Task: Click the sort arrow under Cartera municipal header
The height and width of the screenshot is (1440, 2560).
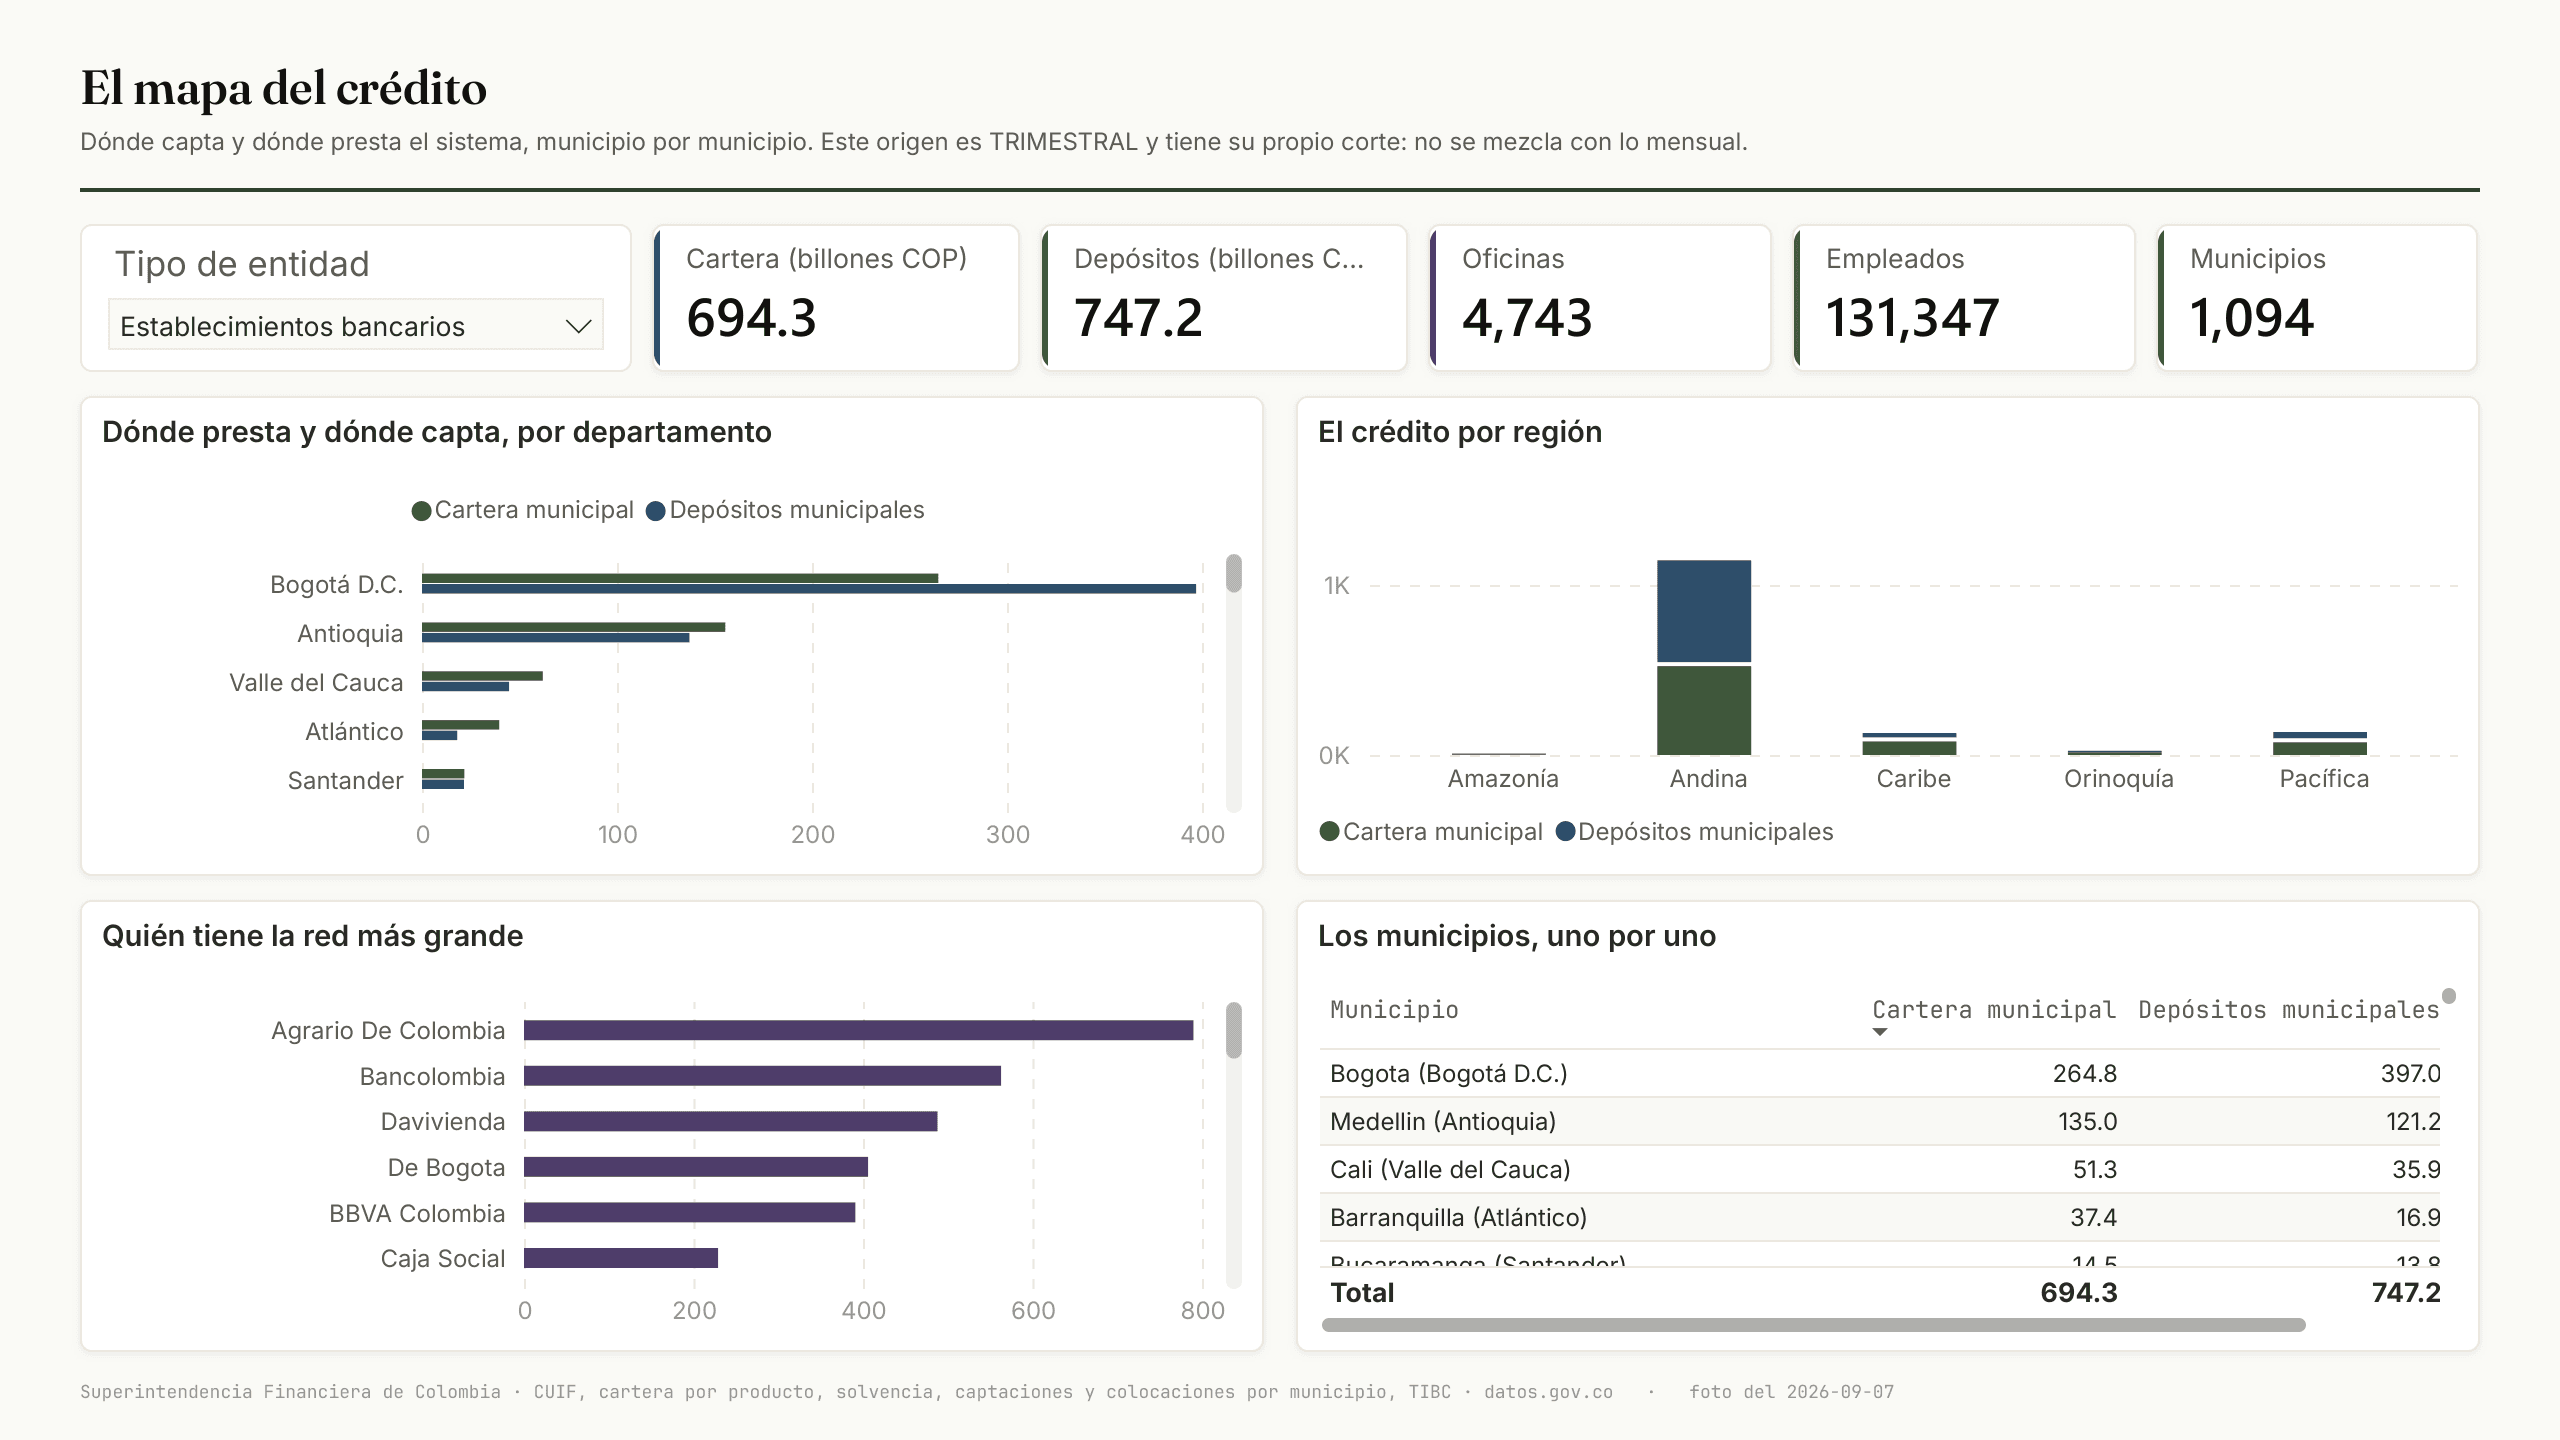Action: (x=1880, y=1032)
